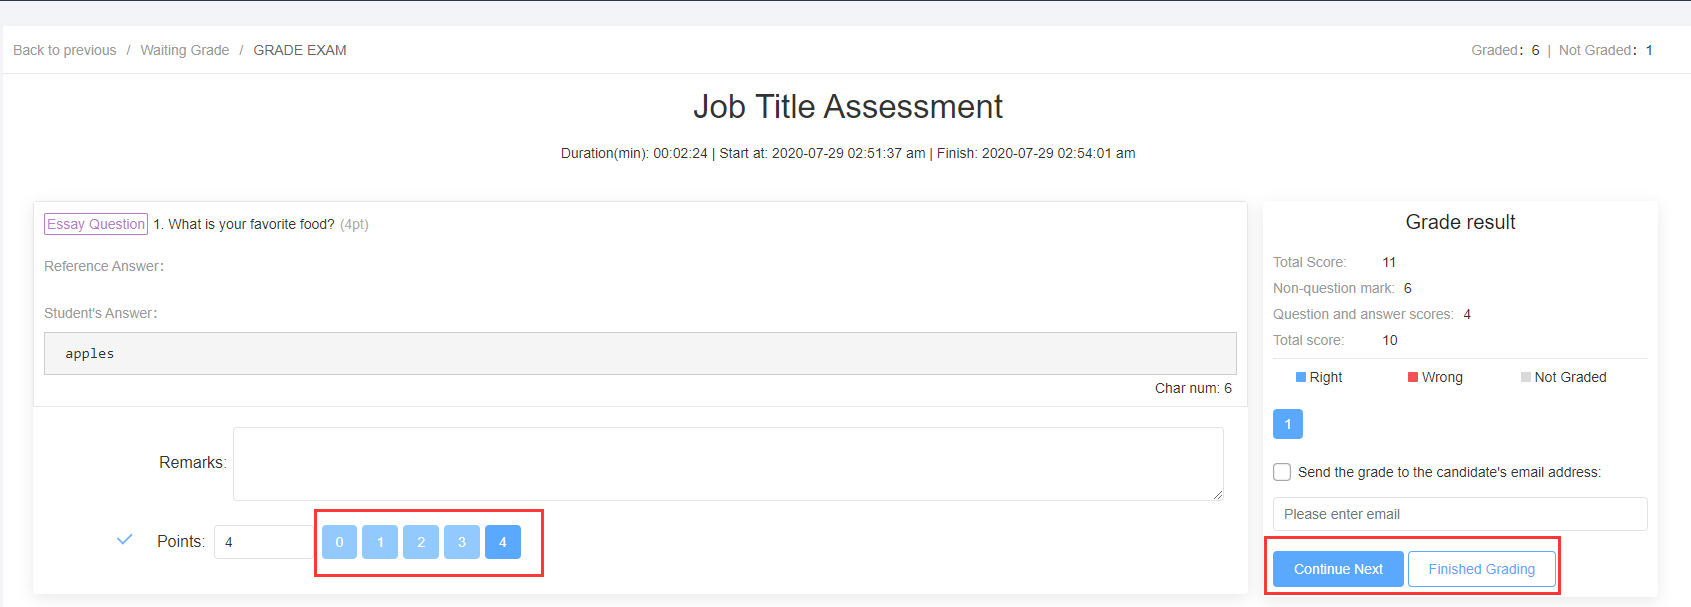Image resolution: width=1691 pixels, height=607 pixels.
Task: Click the Points input field
Action: coord(263,542)
